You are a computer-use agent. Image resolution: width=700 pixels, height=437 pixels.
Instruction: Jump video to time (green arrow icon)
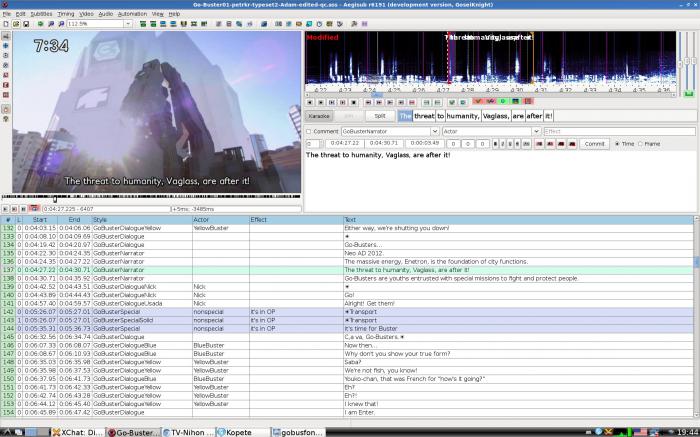point(41,24)
